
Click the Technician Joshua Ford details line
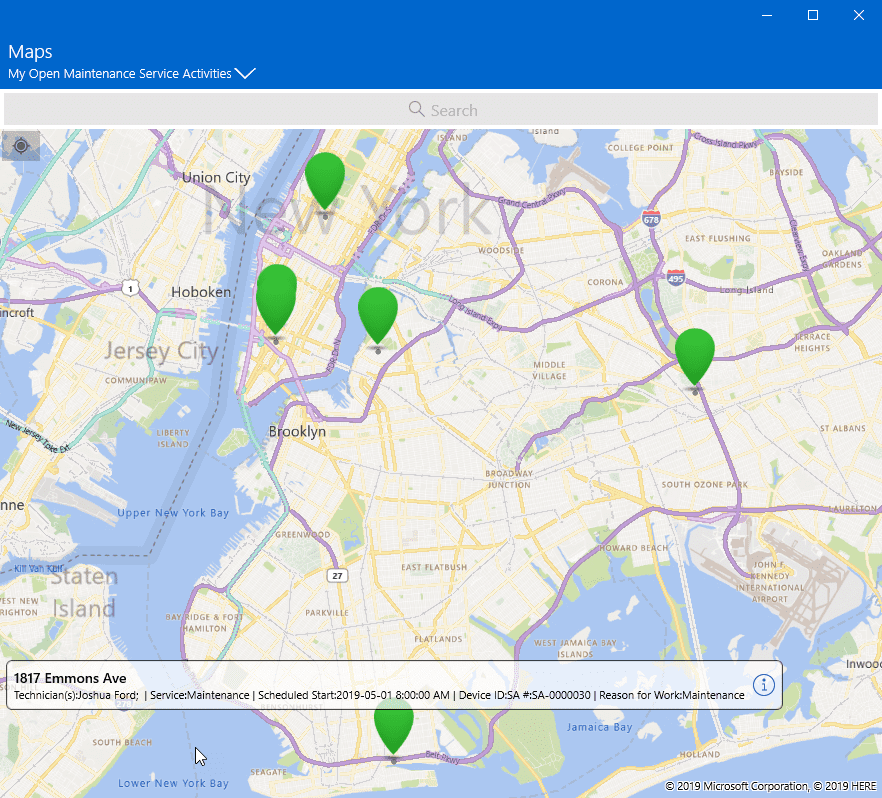point(379,695)
